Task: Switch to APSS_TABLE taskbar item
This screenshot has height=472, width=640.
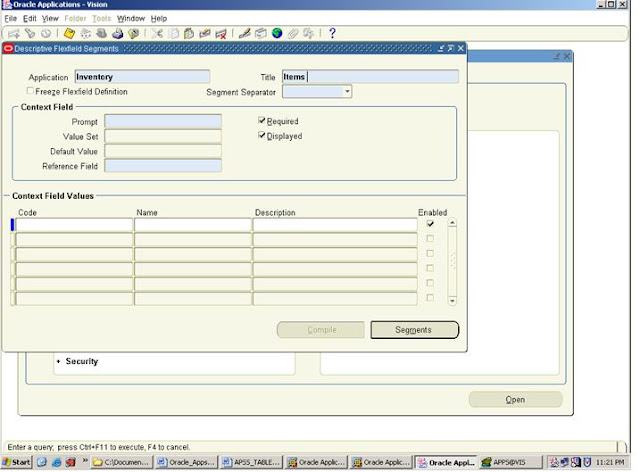Action: [252, 462]
